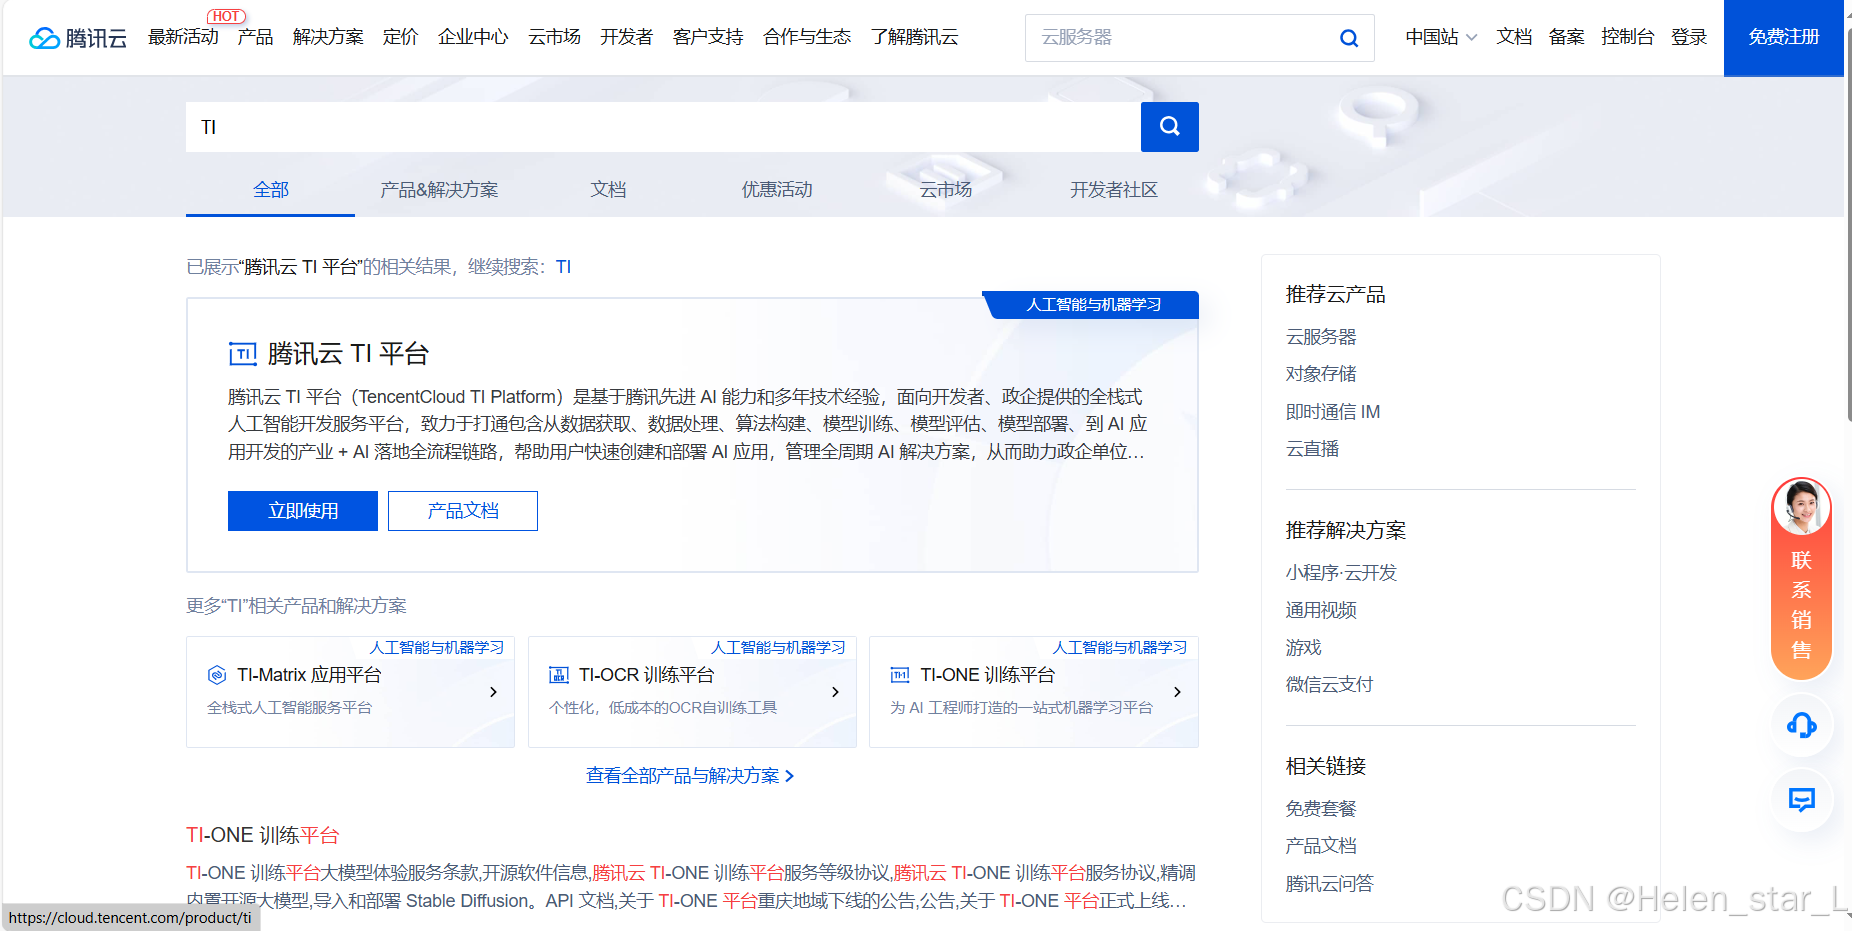Open 备案 in the header
Image resolution: width=1852 pixels, height=931 pixels.
point(1566,37)
